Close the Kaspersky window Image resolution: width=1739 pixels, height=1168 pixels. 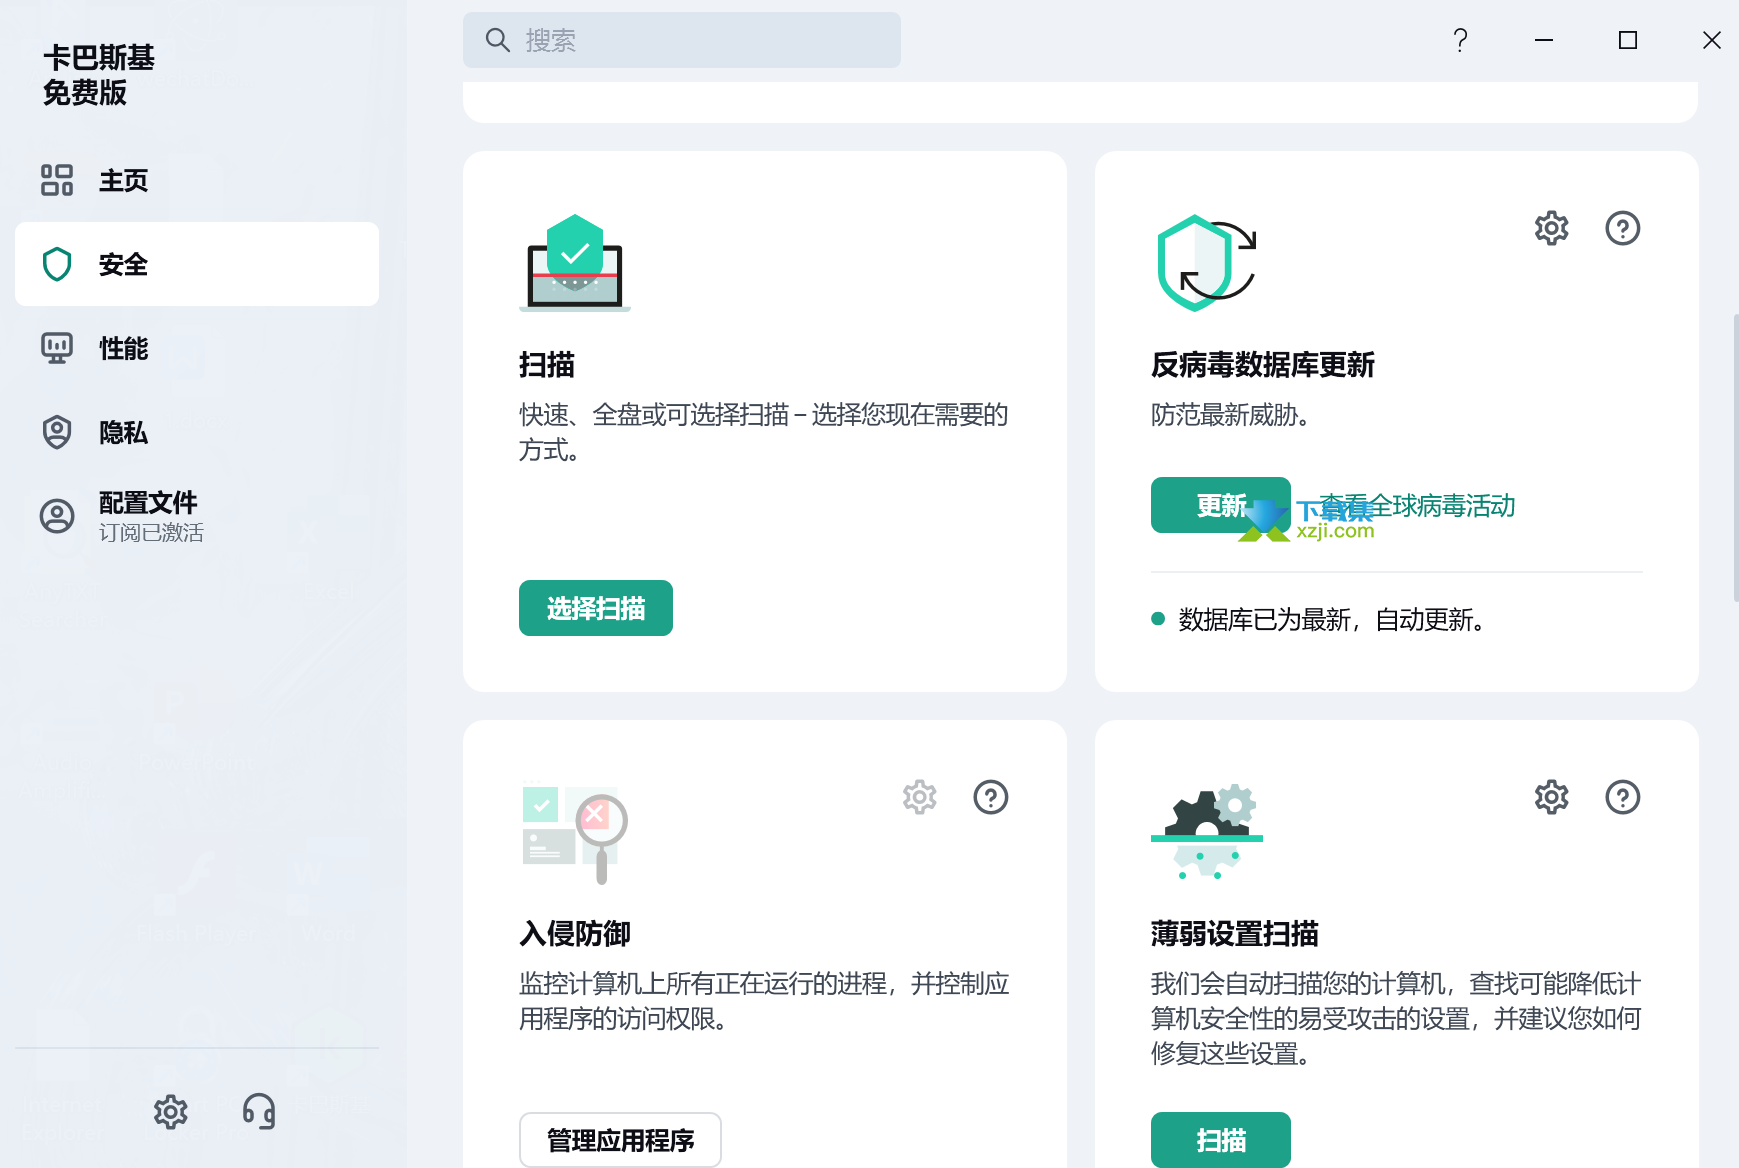tap(1712, 40)
